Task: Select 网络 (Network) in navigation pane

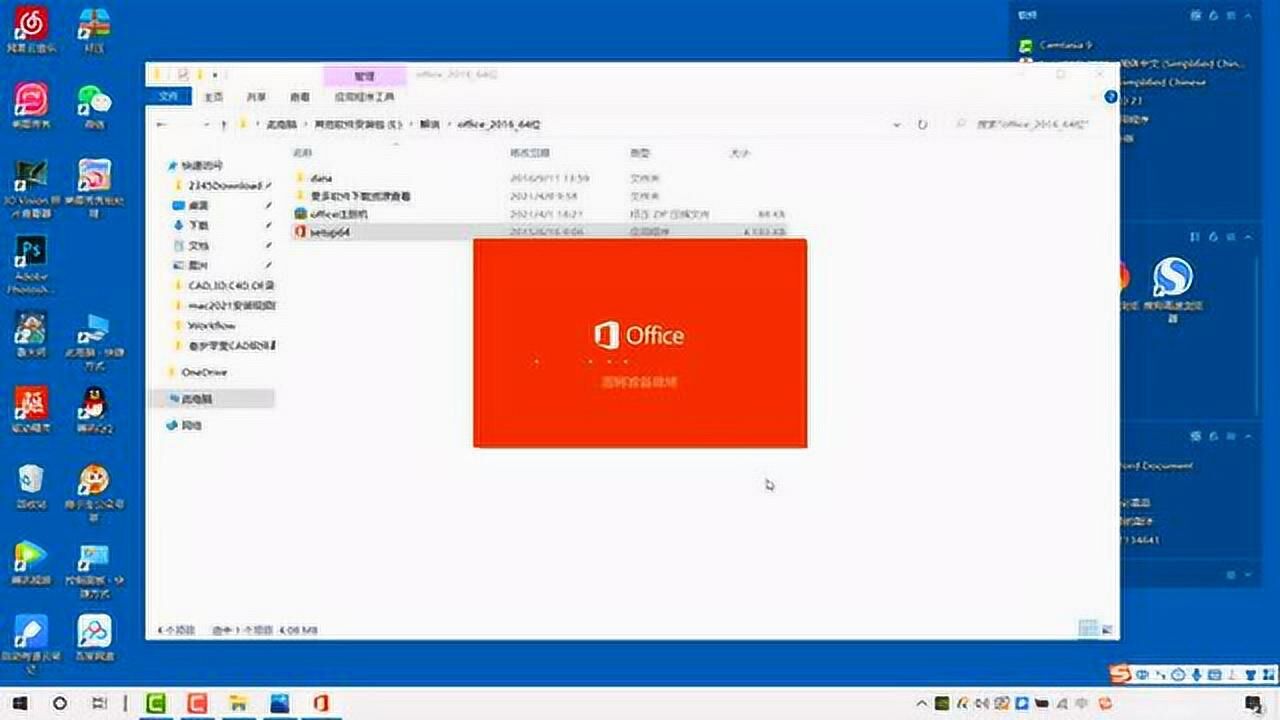Action: [x=185, y=425]
